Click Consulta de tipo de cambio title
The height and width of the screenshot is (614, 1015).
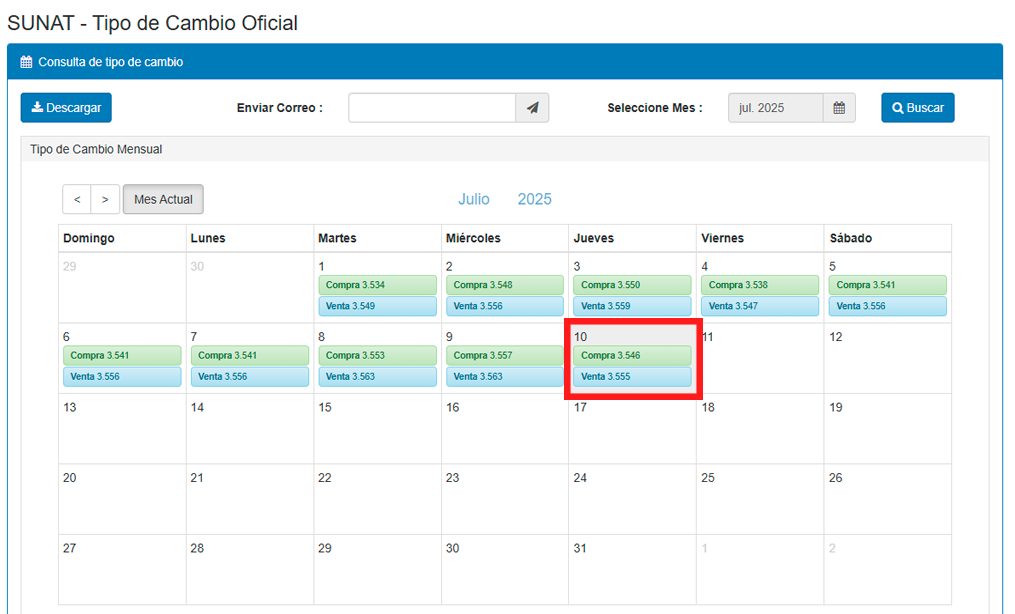(x=111, y=62)
